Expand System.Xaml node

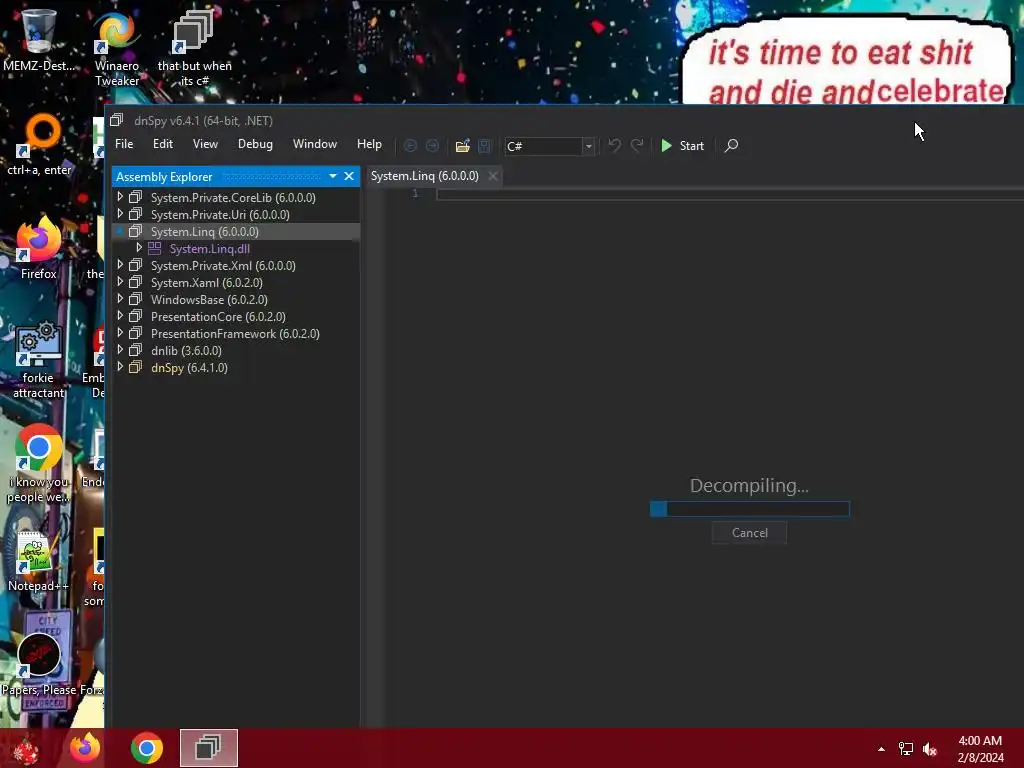(x=120, y=281)
